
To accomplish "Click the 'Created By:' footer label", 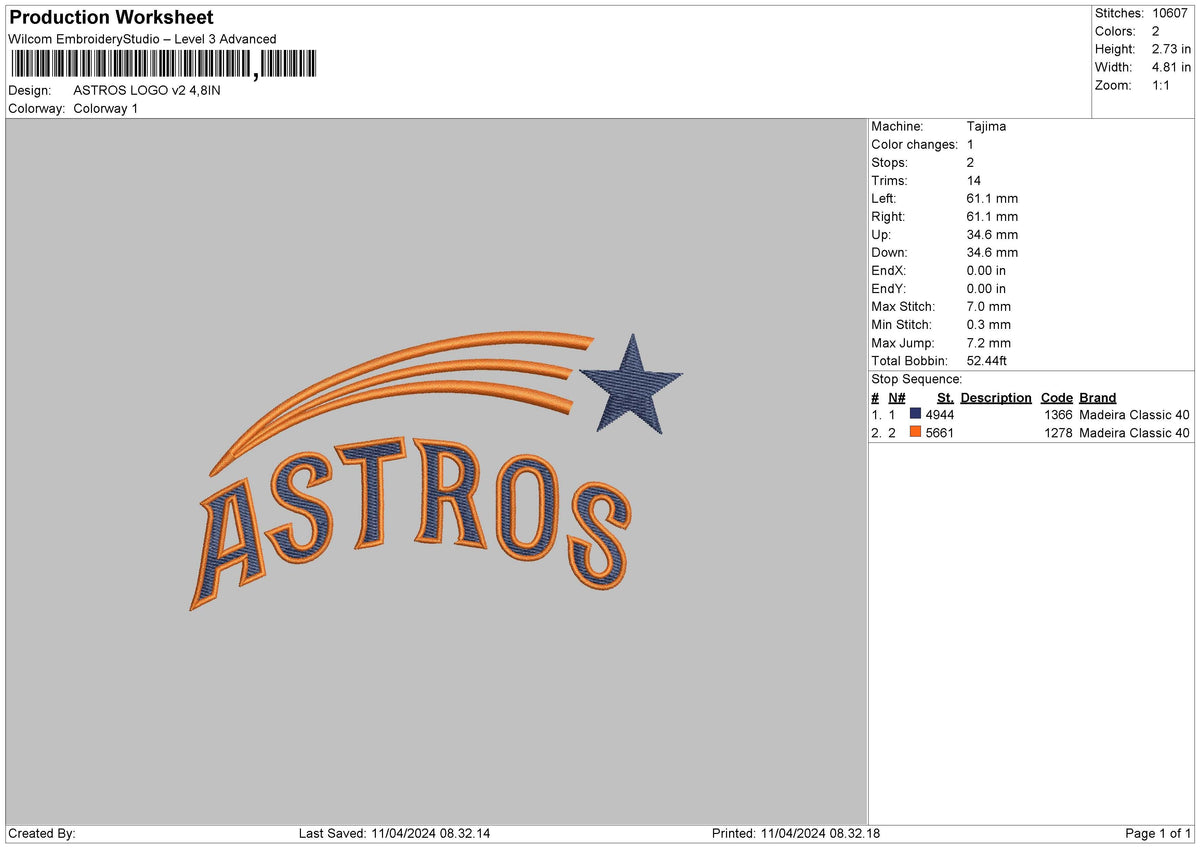I will [x=42, y=833].
